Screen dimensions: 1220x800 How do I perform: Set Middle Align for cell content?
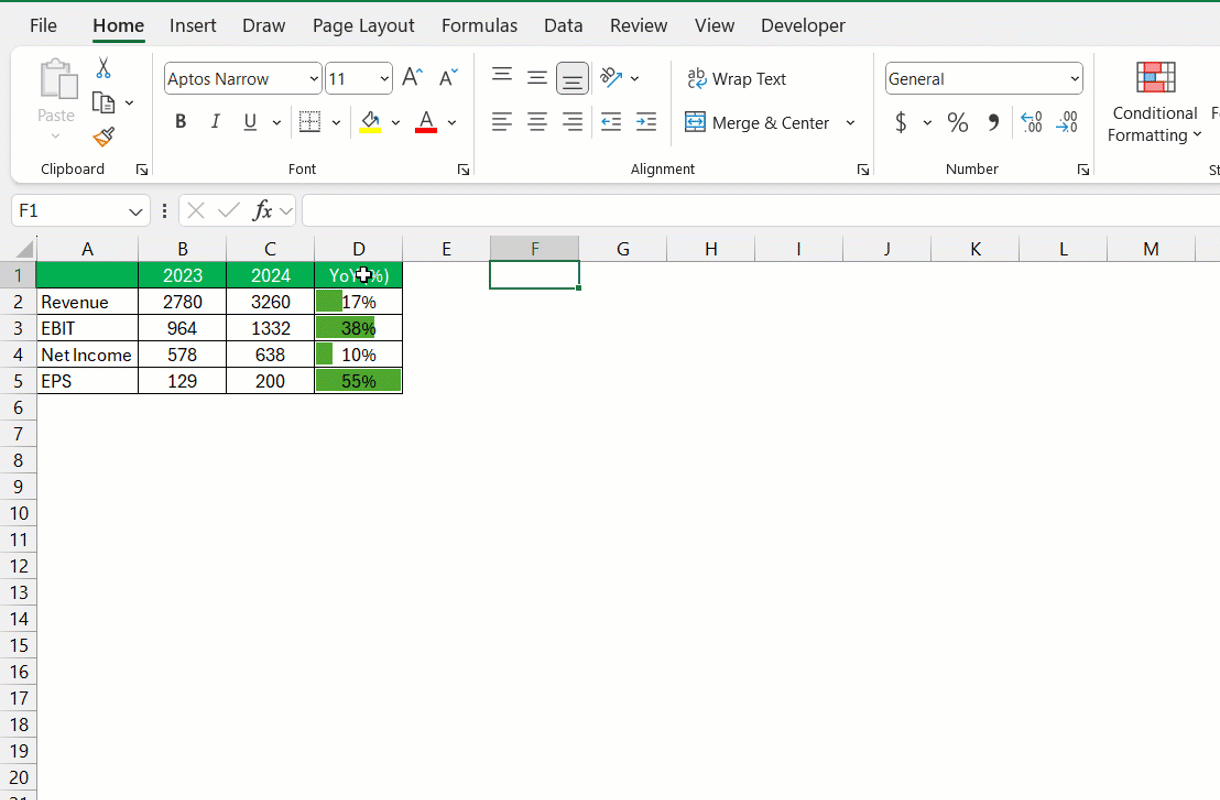click(x=537, y=78)
